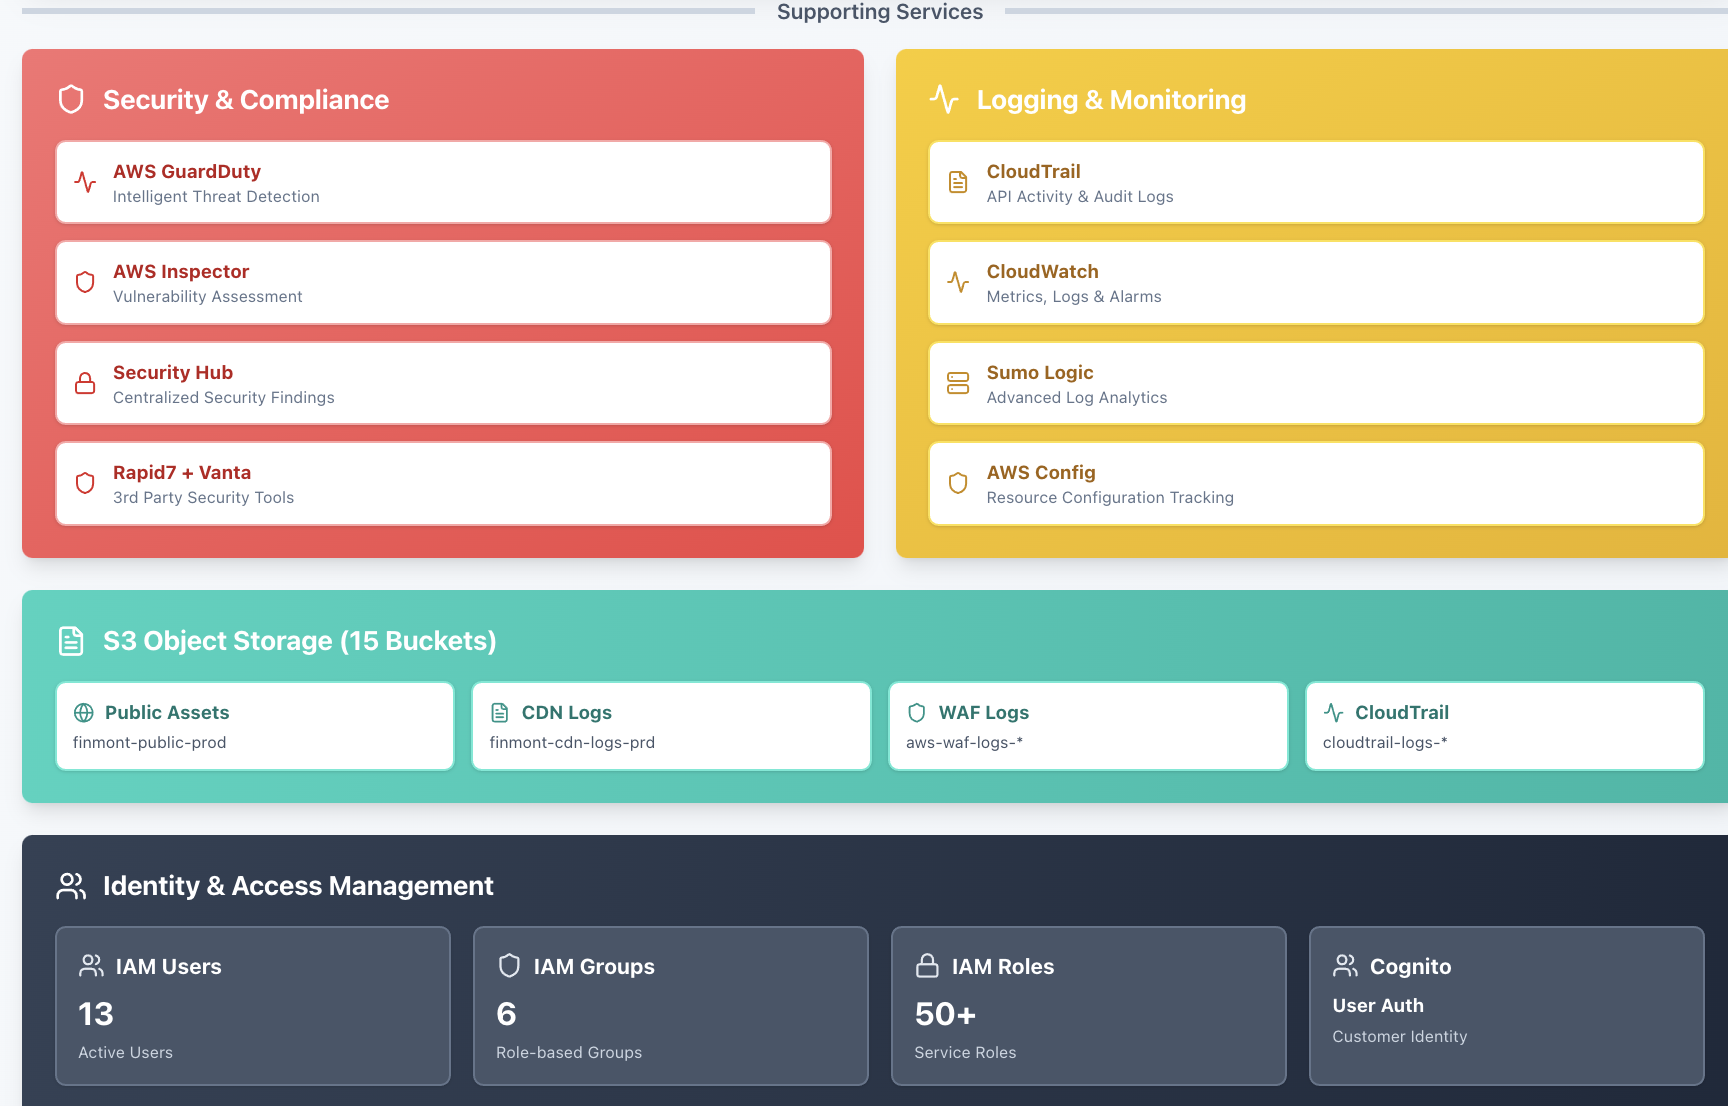Select the Security Hub title
1728x1106 pixels.
[173, 373]
